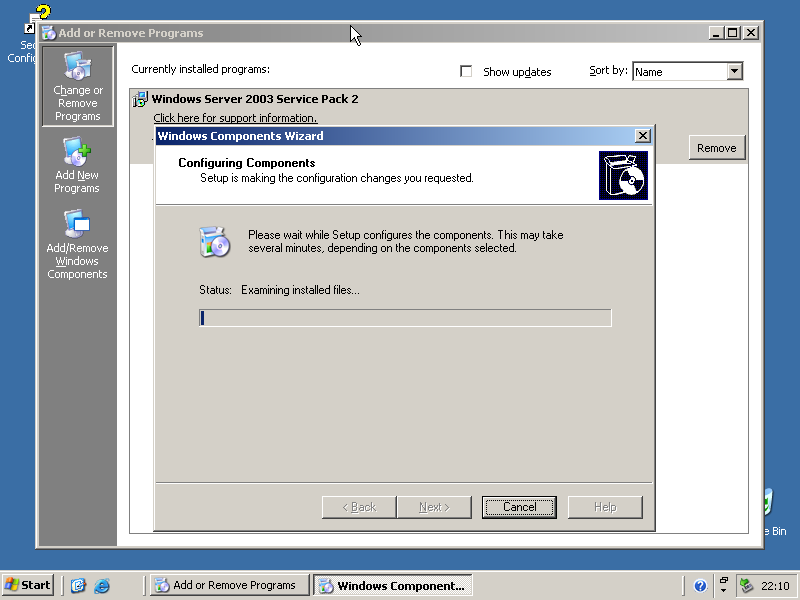The height and width of the screenshot is (600, 800).
Task: Launch Internet Explorer from Quick Launch
Action: point(102,586)
